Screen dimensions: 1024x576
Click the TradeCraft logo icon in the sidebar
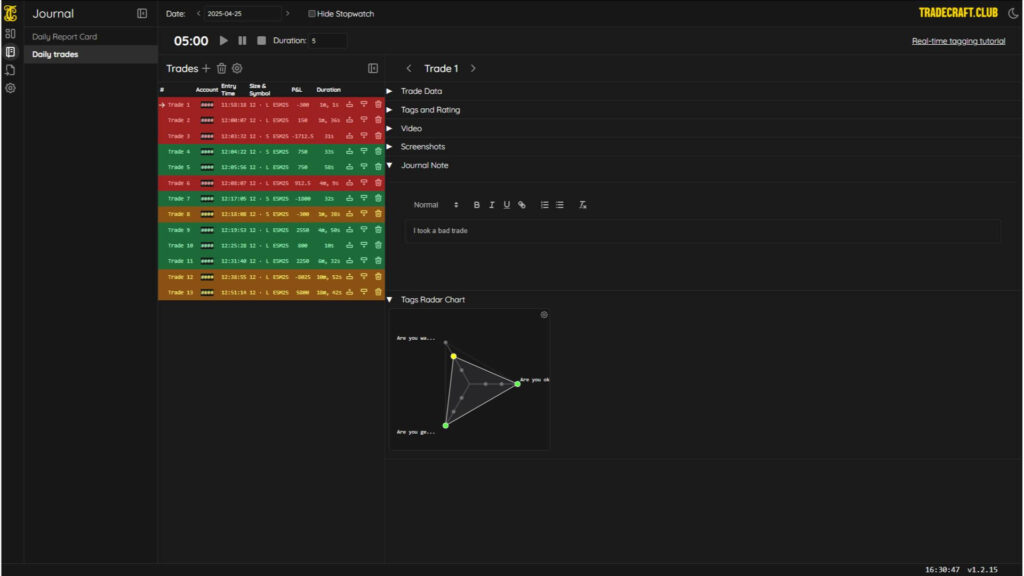point(10,13)
